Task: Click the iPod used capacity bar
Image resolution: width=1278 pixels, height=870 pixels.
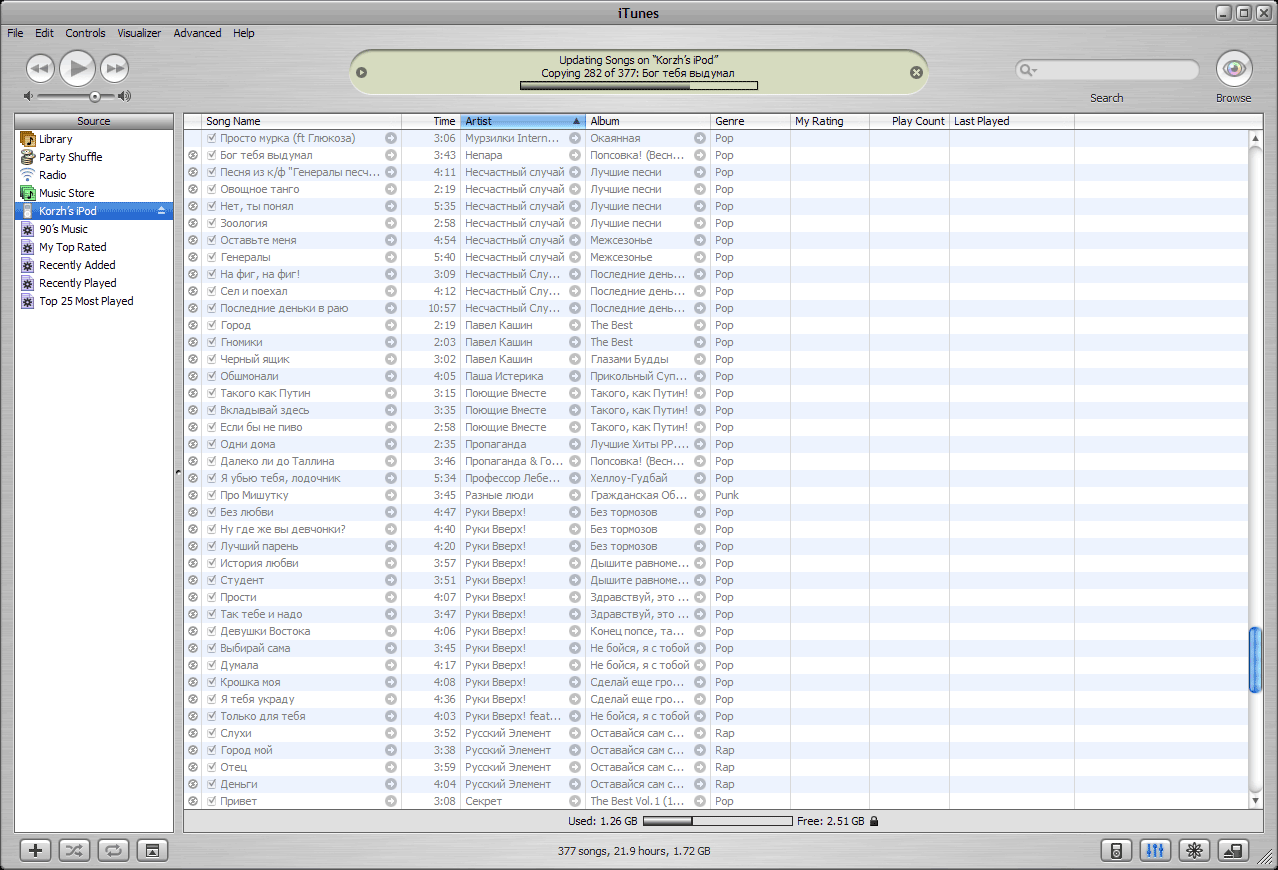Action: click(x=717, y=821)
